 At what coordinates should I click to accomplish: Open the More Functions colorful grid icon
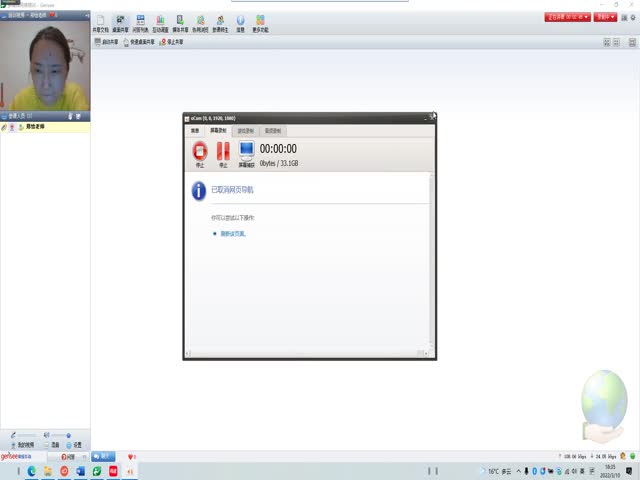(260, 24)
